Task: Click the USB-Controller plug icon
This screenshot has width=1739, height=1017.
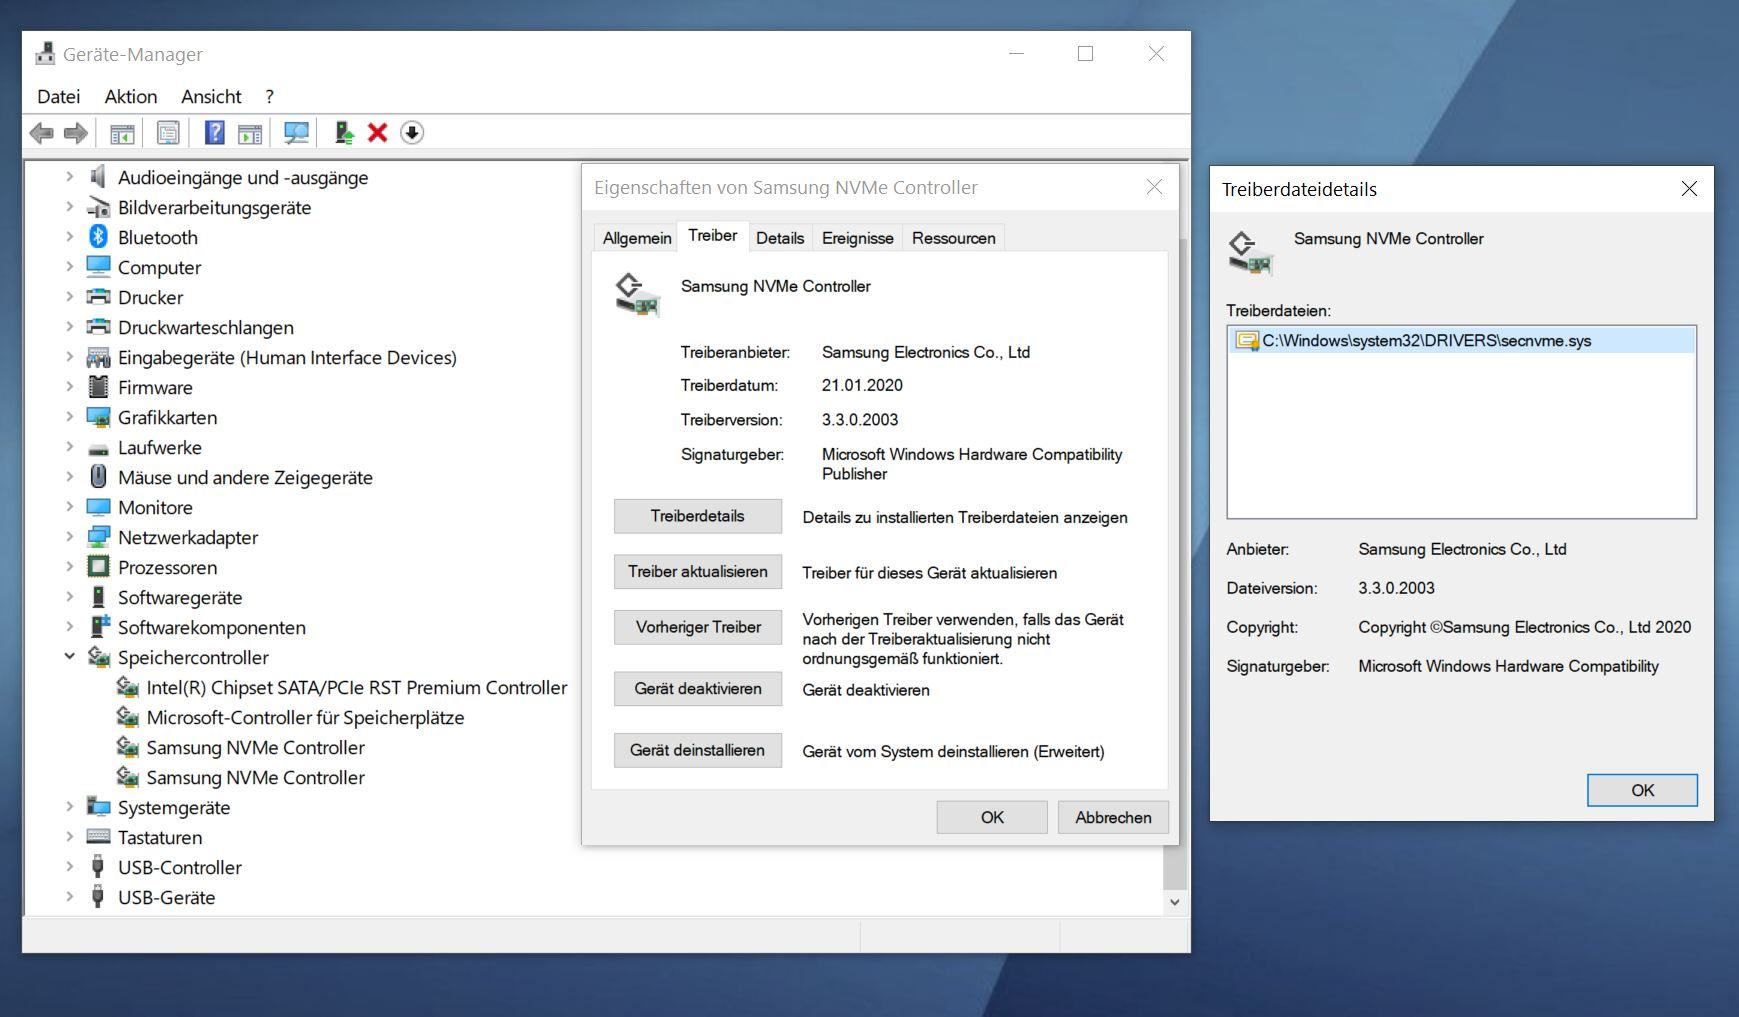Action: pos(98,867)
